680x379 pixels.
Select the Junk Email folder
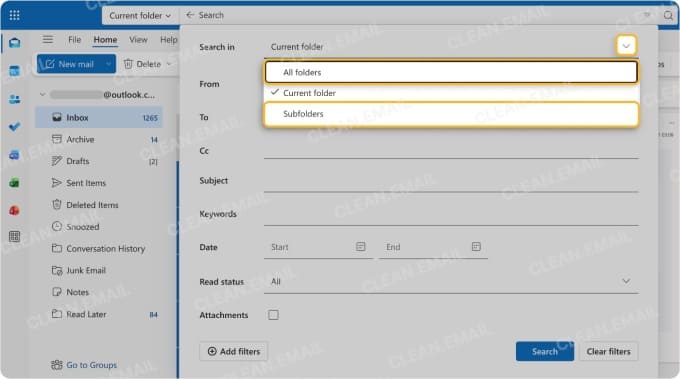[x=99, y=270]
